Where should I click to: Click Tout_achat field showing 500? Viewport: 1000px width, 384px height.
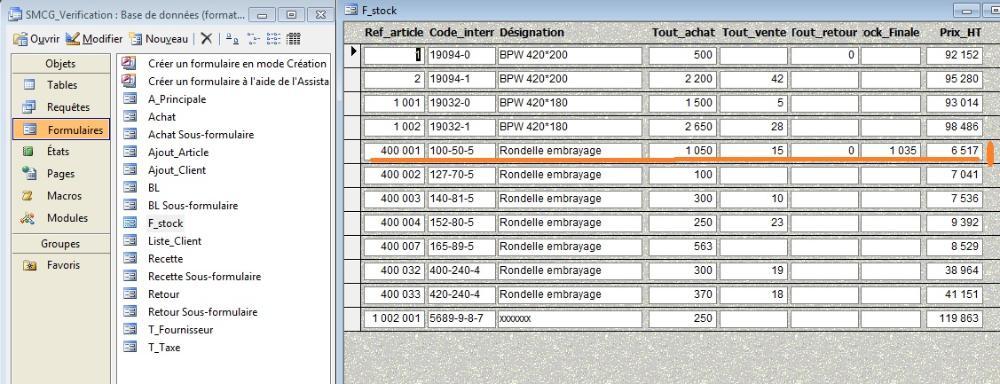[682, 55]
